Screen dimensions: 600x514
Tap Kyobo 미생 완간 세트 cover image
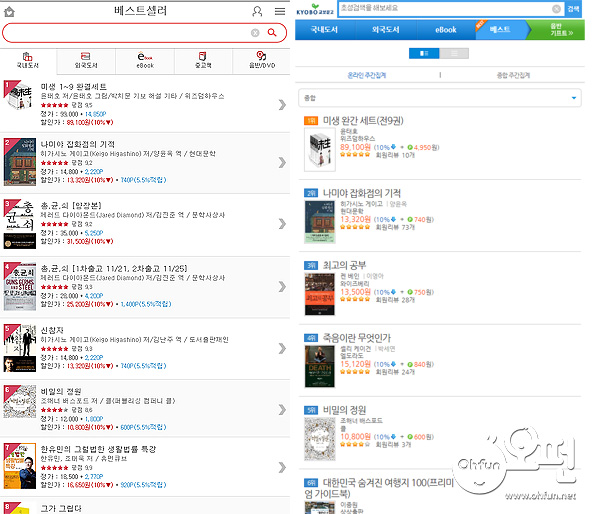click(x=320, y=150)
